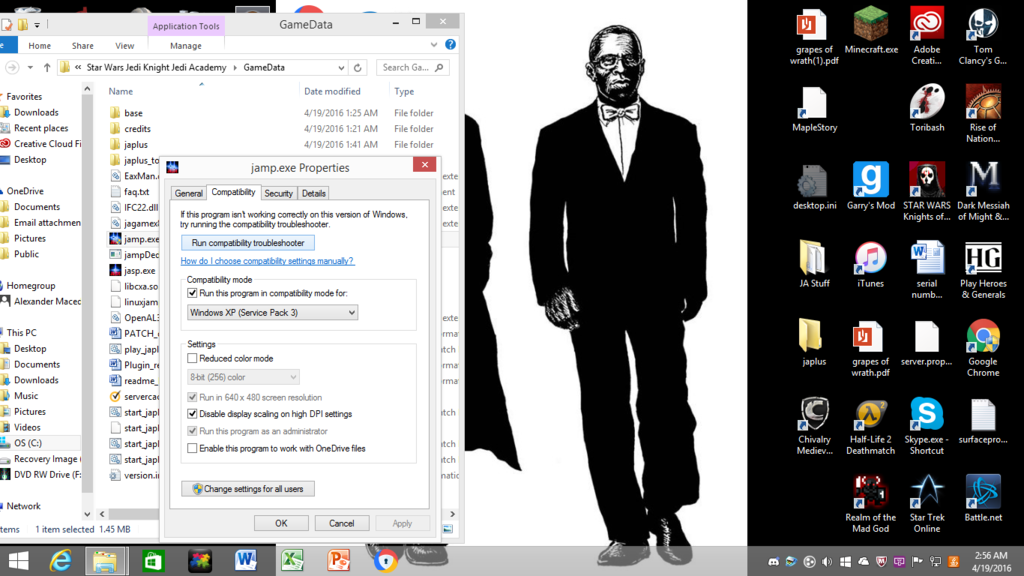This screenshot has width=1024, height=576.
Task: Open the Rise of Nations desktop icon
Action: [982, 114]
